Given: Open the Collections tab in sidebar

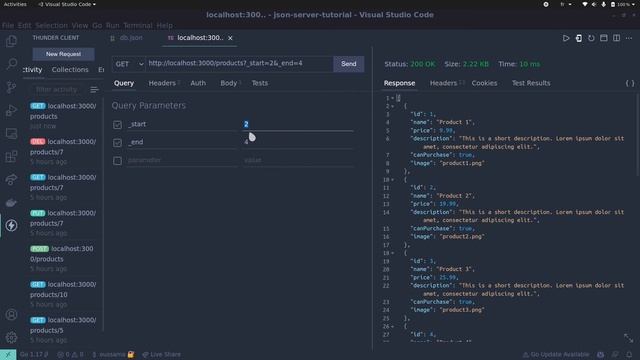Looking at the screenshot, I should click(70, 70).
